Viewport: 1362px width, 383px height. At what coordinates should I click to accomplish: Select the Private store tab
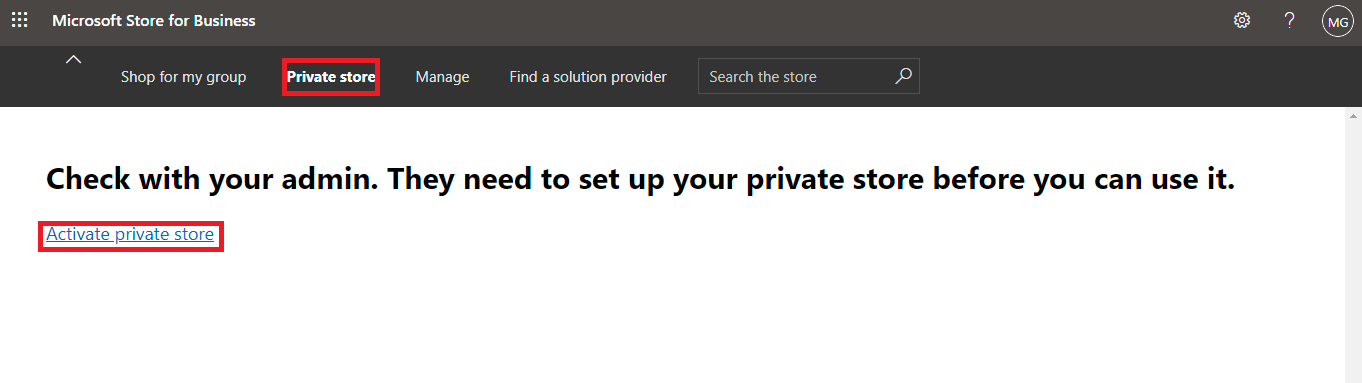click(x=331, y=77)
